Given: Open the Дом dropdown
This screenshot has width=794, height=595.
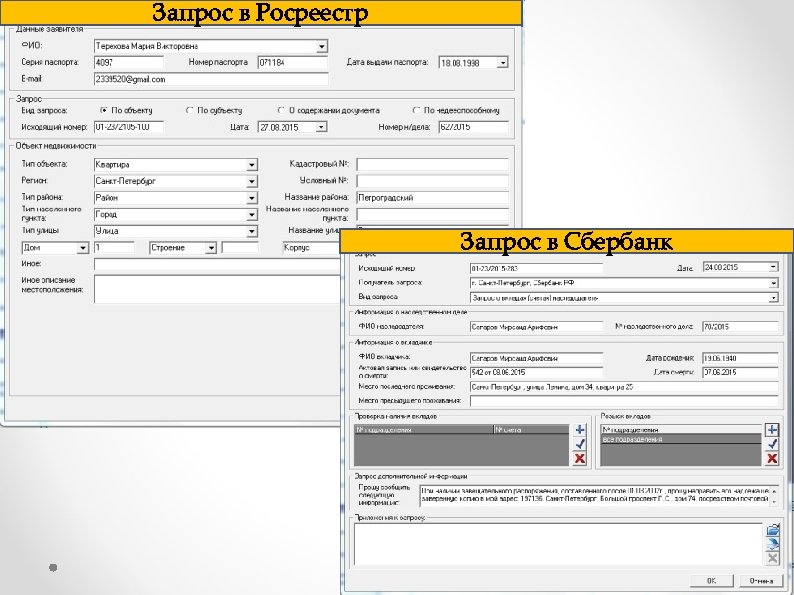Looking at the screenshot, I should pos(83,249).
